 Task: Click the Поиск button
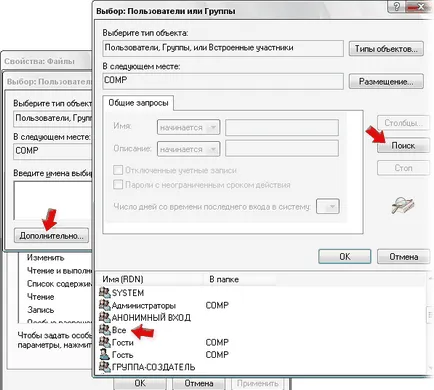click(x=403, y=146)
